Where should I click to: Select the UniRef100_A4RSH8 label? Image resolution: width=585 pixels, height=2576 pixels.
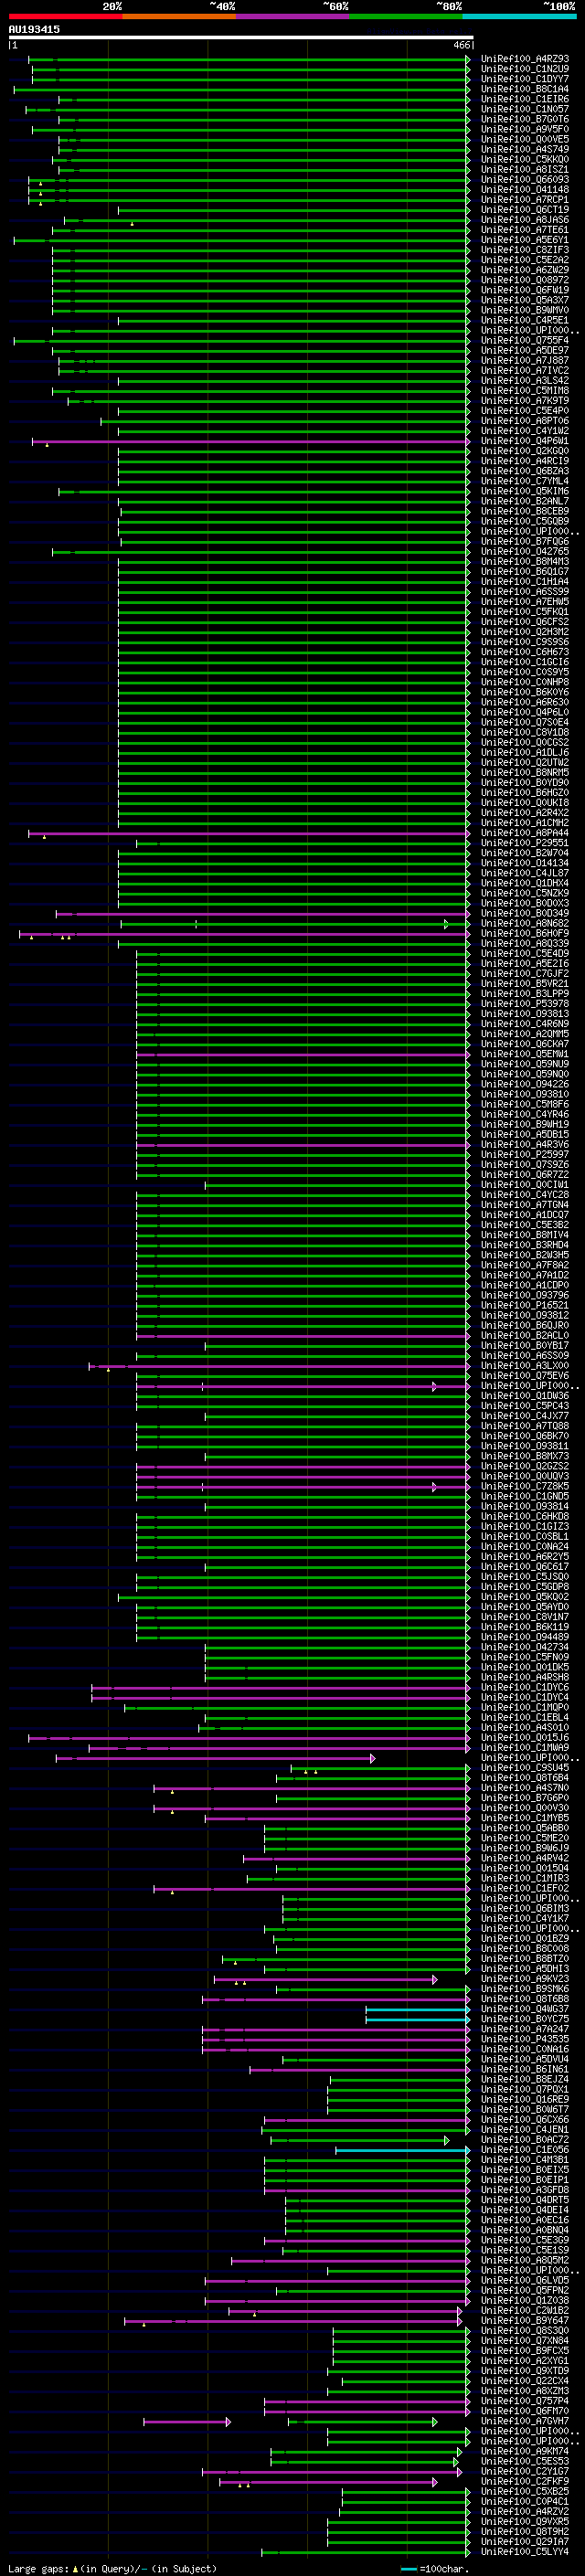pyautogui.click(x=524, y=1677)
